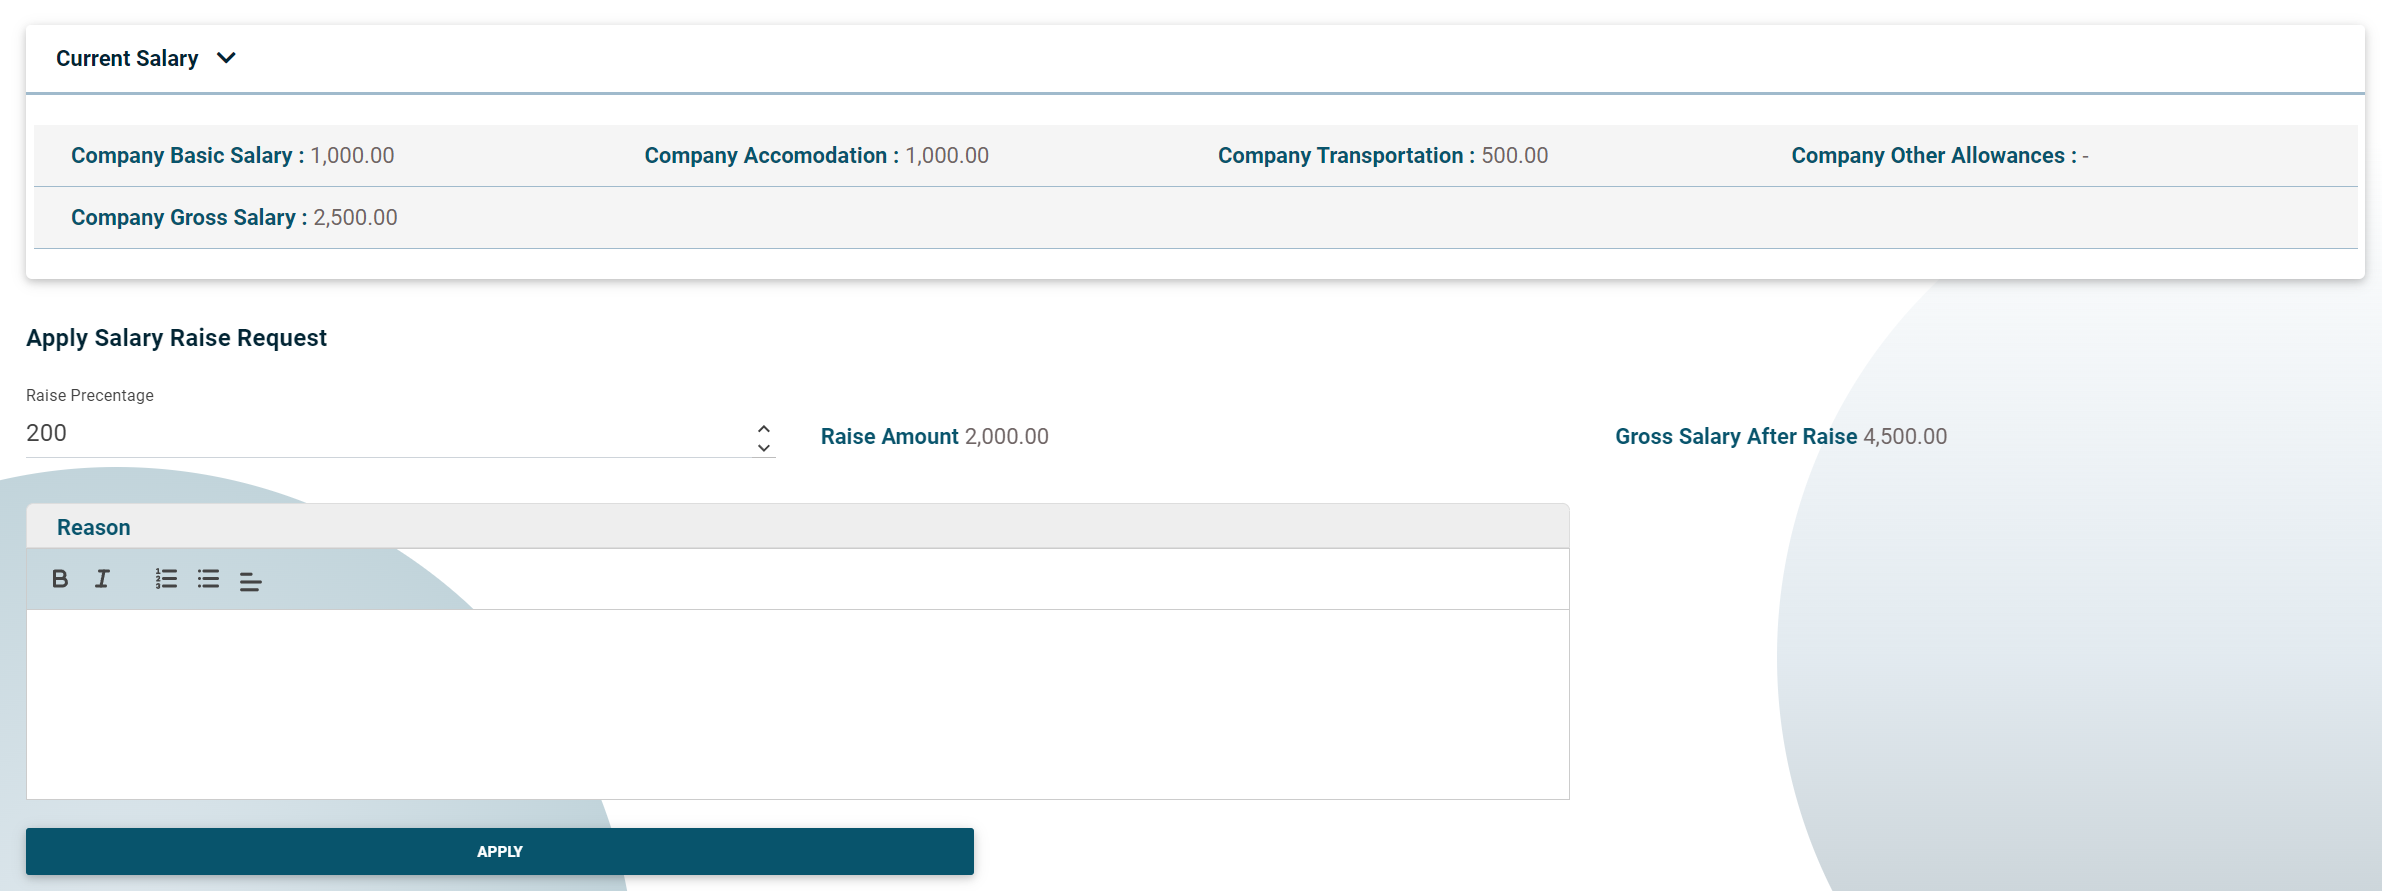Click the up arrow to increase Raise Percentage
Screen dimensions: 2382x891
coord(763,427)
